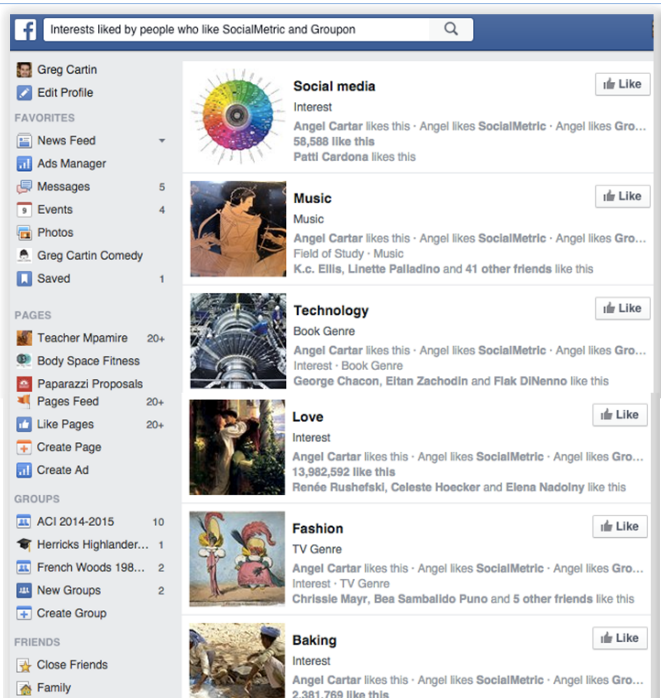Click Greg Cartin profile picture icon

pos(24,70)
